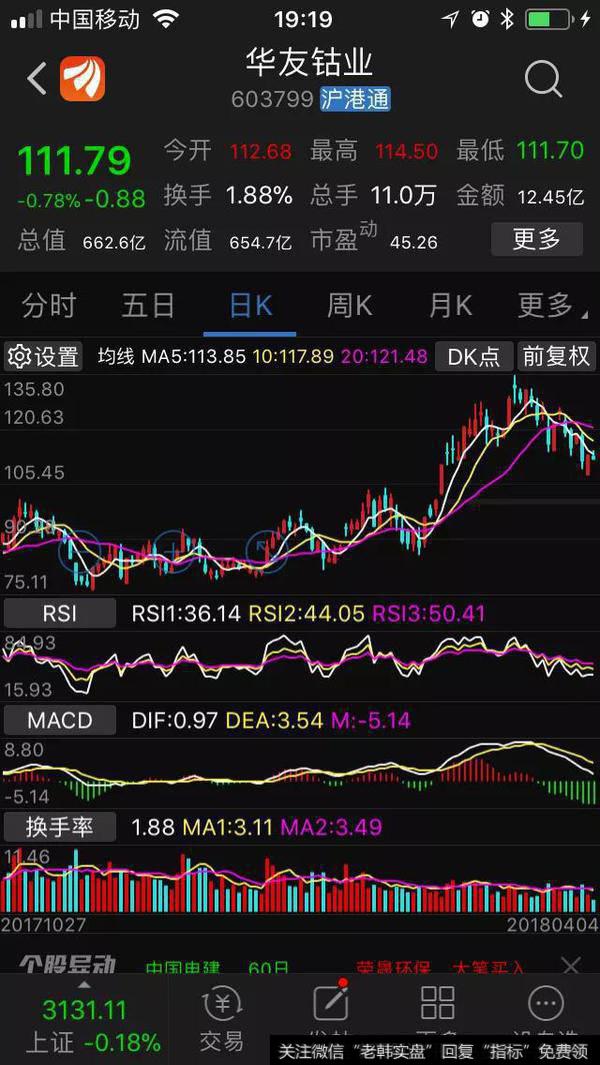Change the 换手率 indicator selector
Viewport: 600px width, 1065px height.
tap(60, 827)
